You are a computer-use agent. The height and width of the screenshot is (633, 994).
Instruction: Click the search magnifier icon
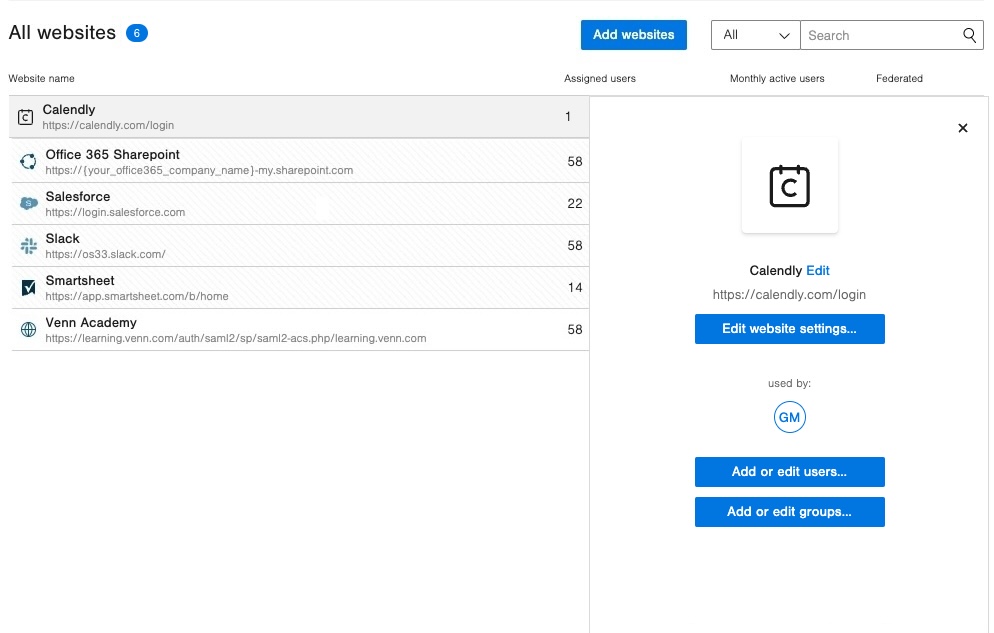tap(969, 35)
